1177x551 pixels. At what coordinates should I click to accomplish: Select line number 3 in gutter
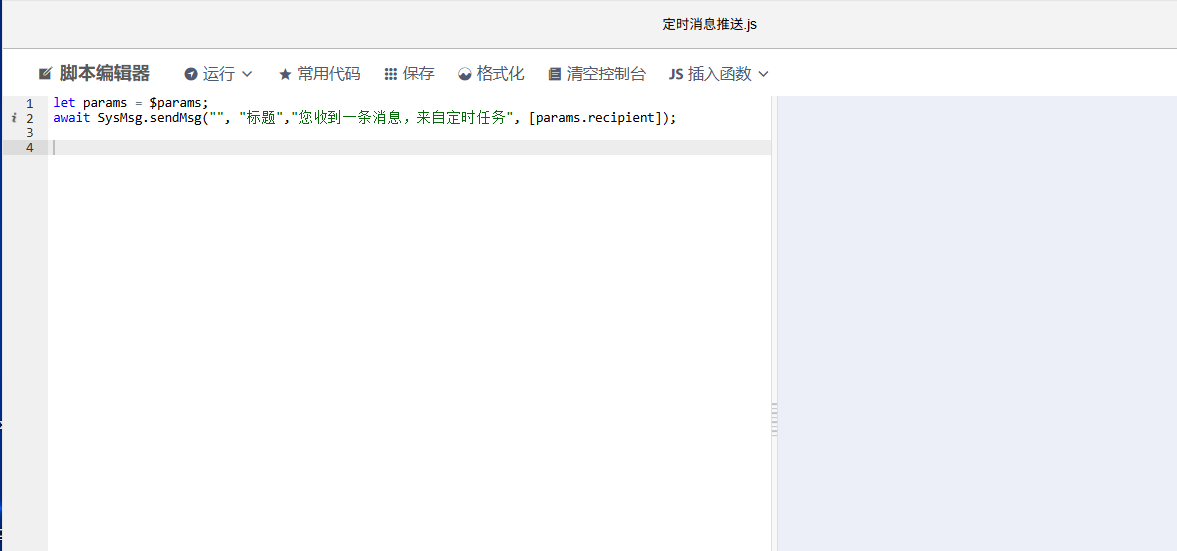tap(29, 132)
